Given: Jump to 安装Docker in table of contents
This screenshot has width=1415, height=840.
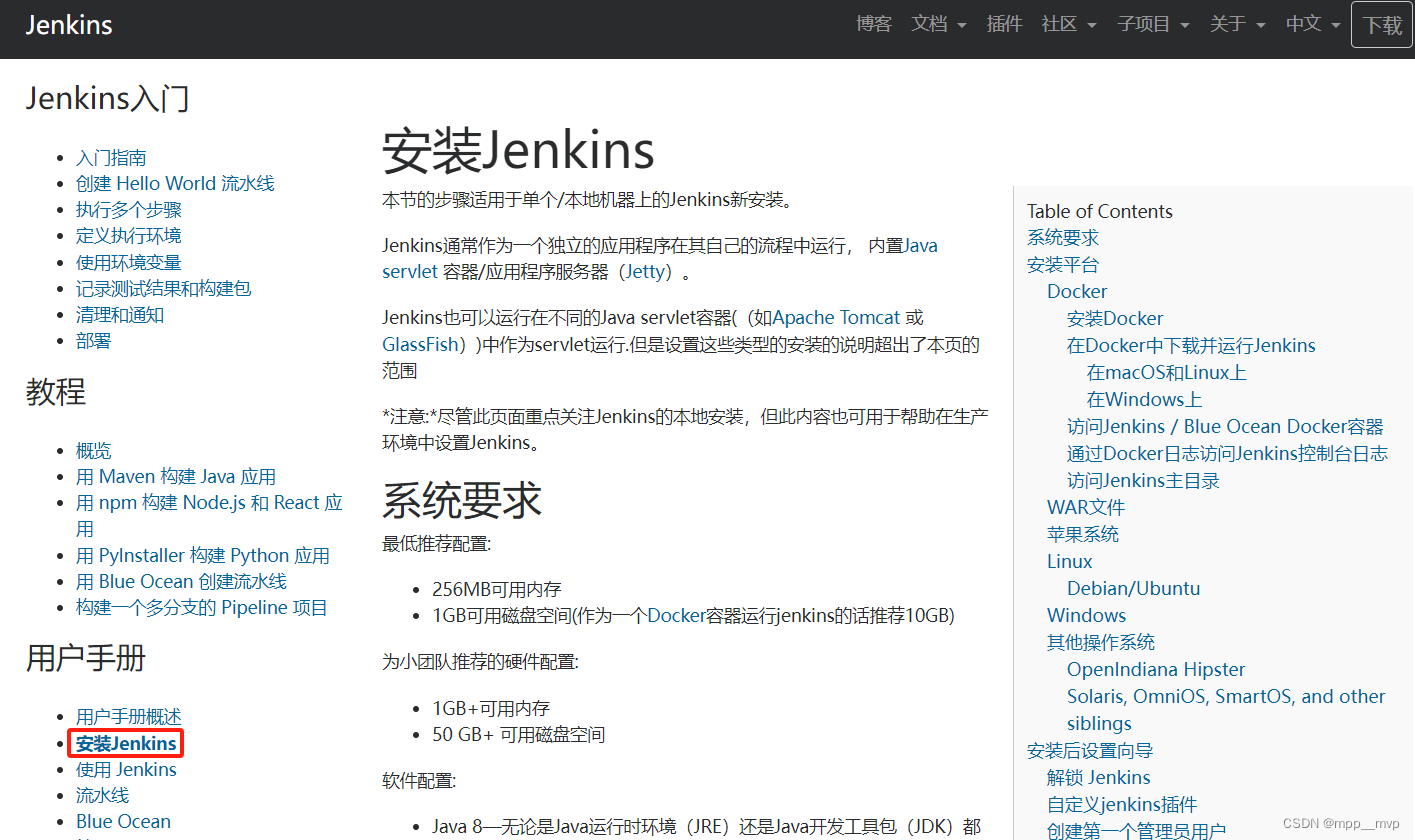Looking at the screenshot, I should 1115,318.
